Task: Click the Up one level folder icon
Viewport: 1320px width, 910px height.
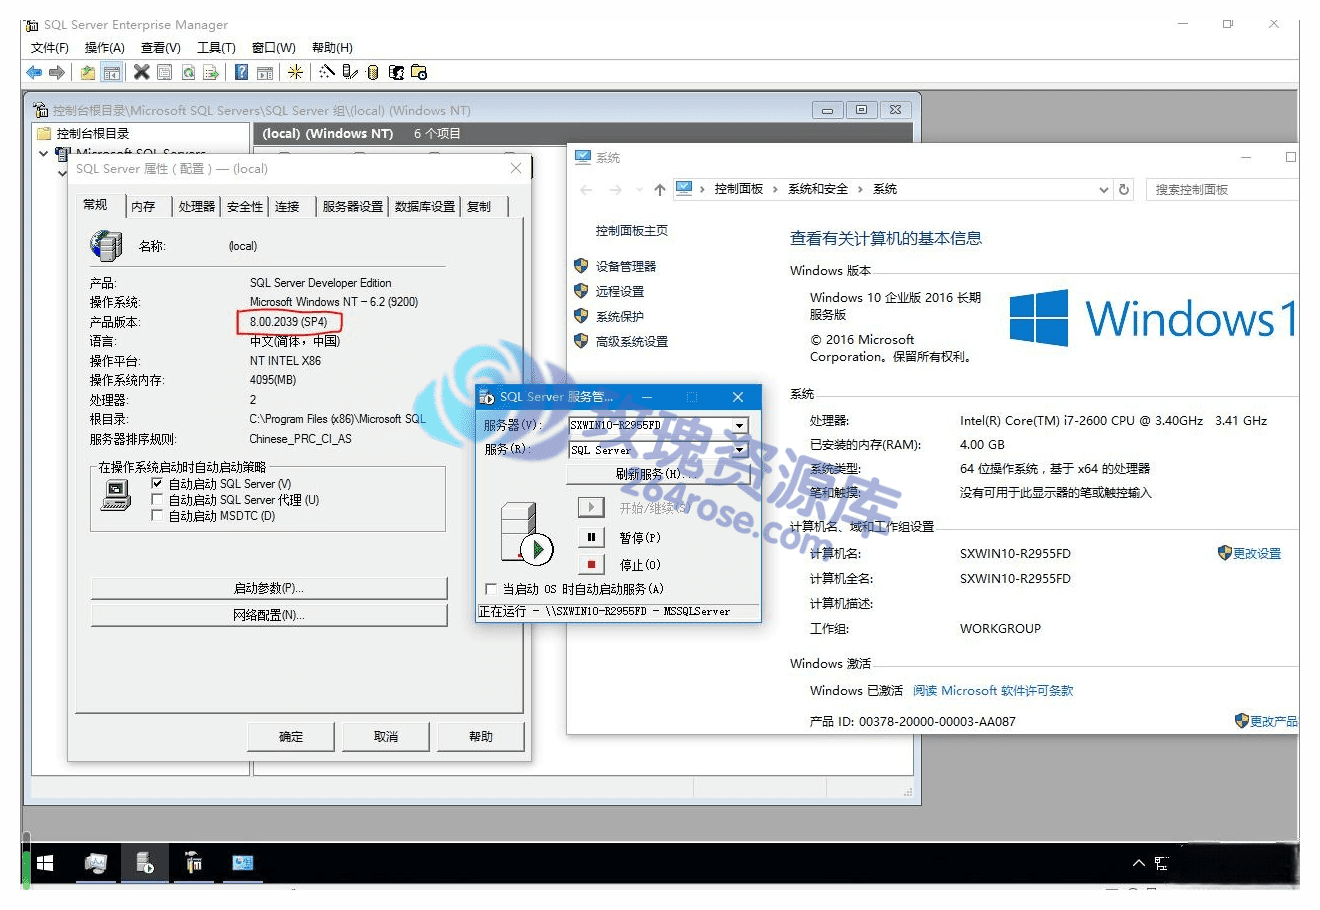Action: point(88,72)
